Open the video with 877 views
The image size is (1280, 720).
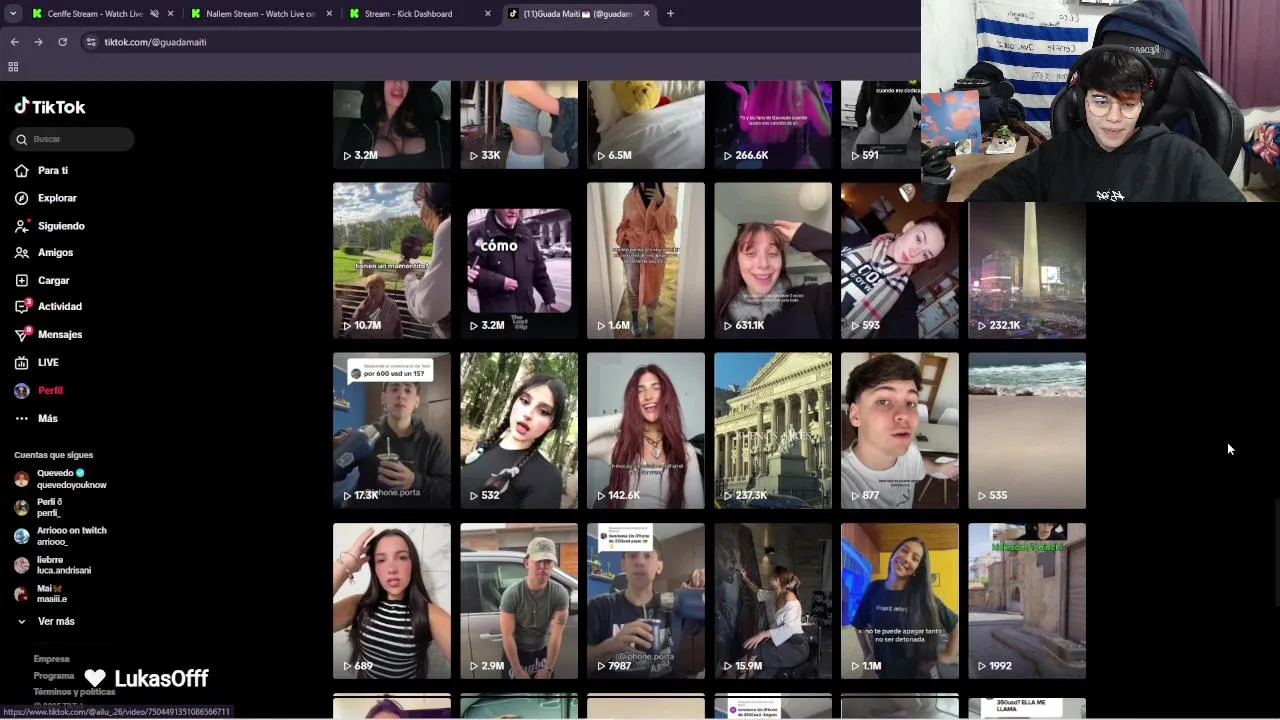[x=900, y=430]
